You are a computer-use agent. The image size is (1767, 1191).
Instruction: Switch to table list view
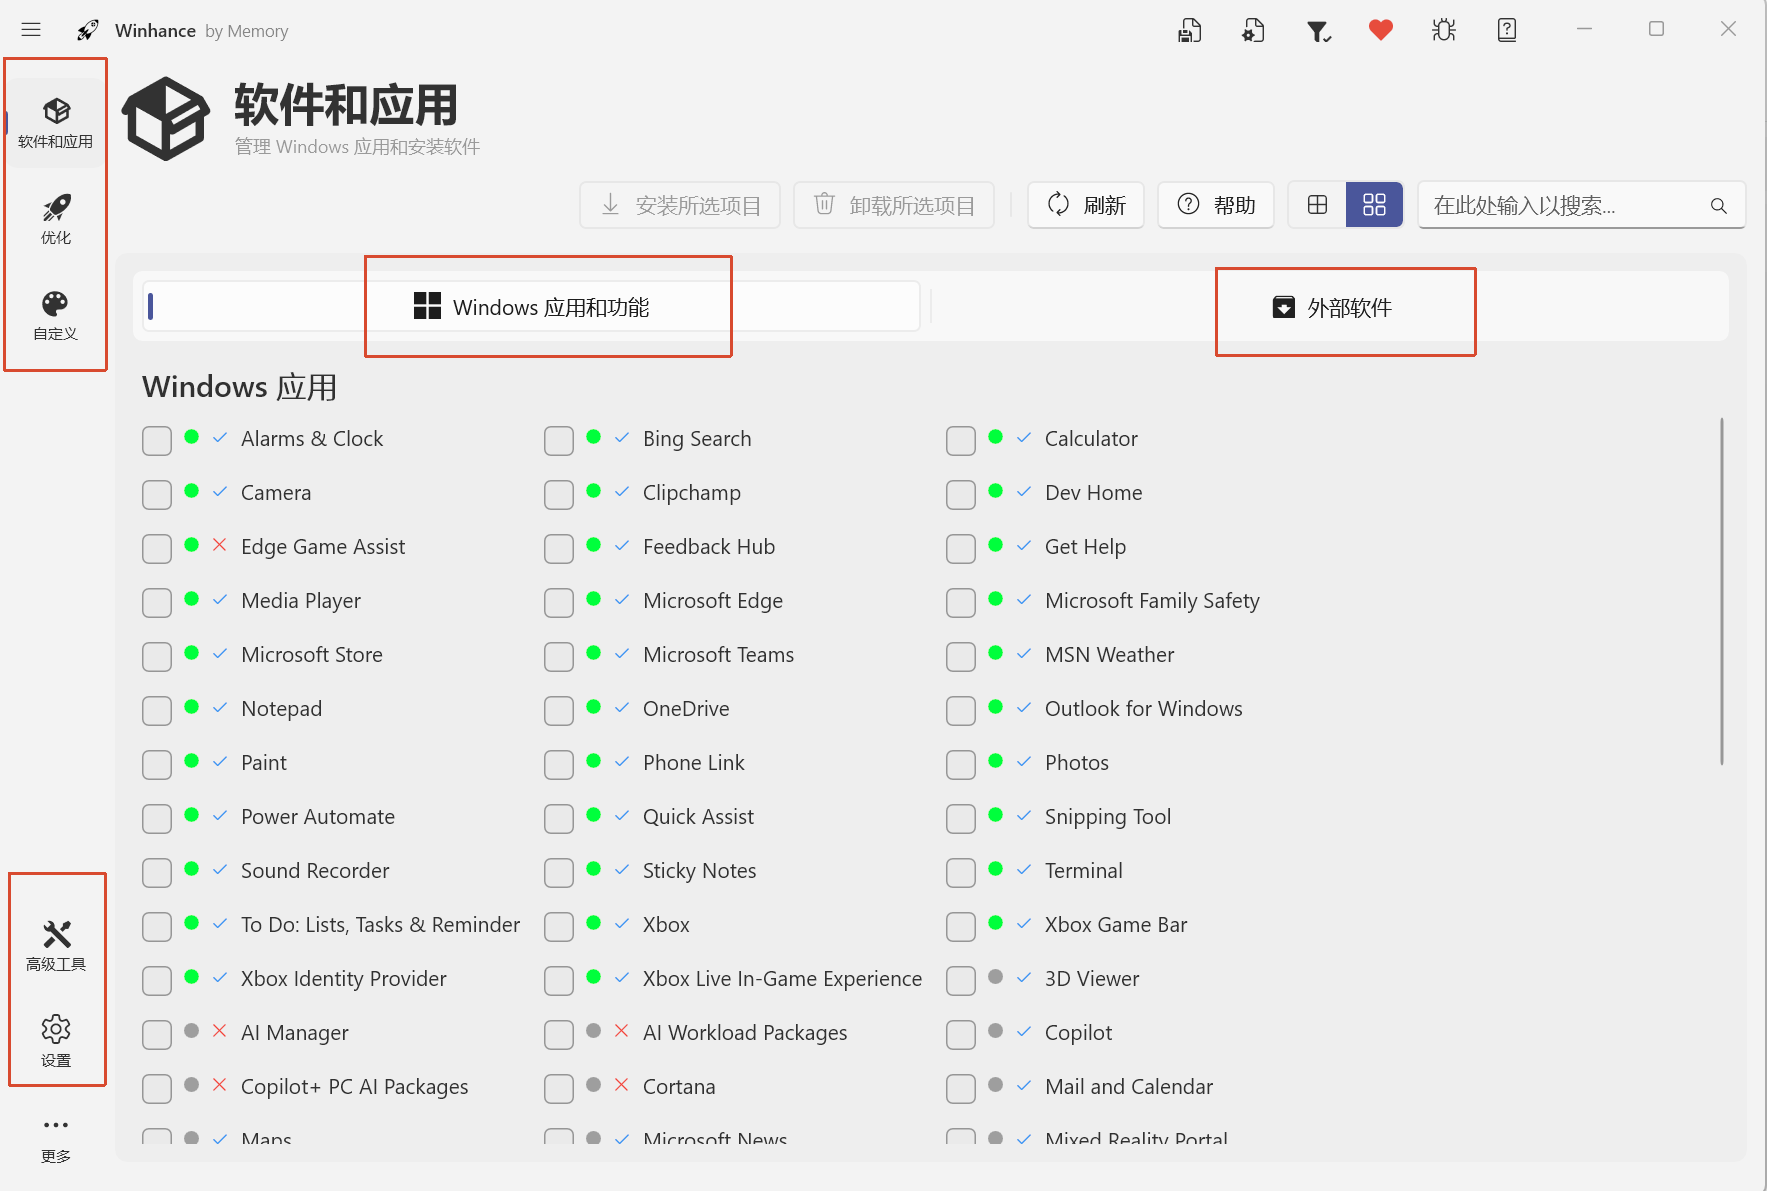1317,205
